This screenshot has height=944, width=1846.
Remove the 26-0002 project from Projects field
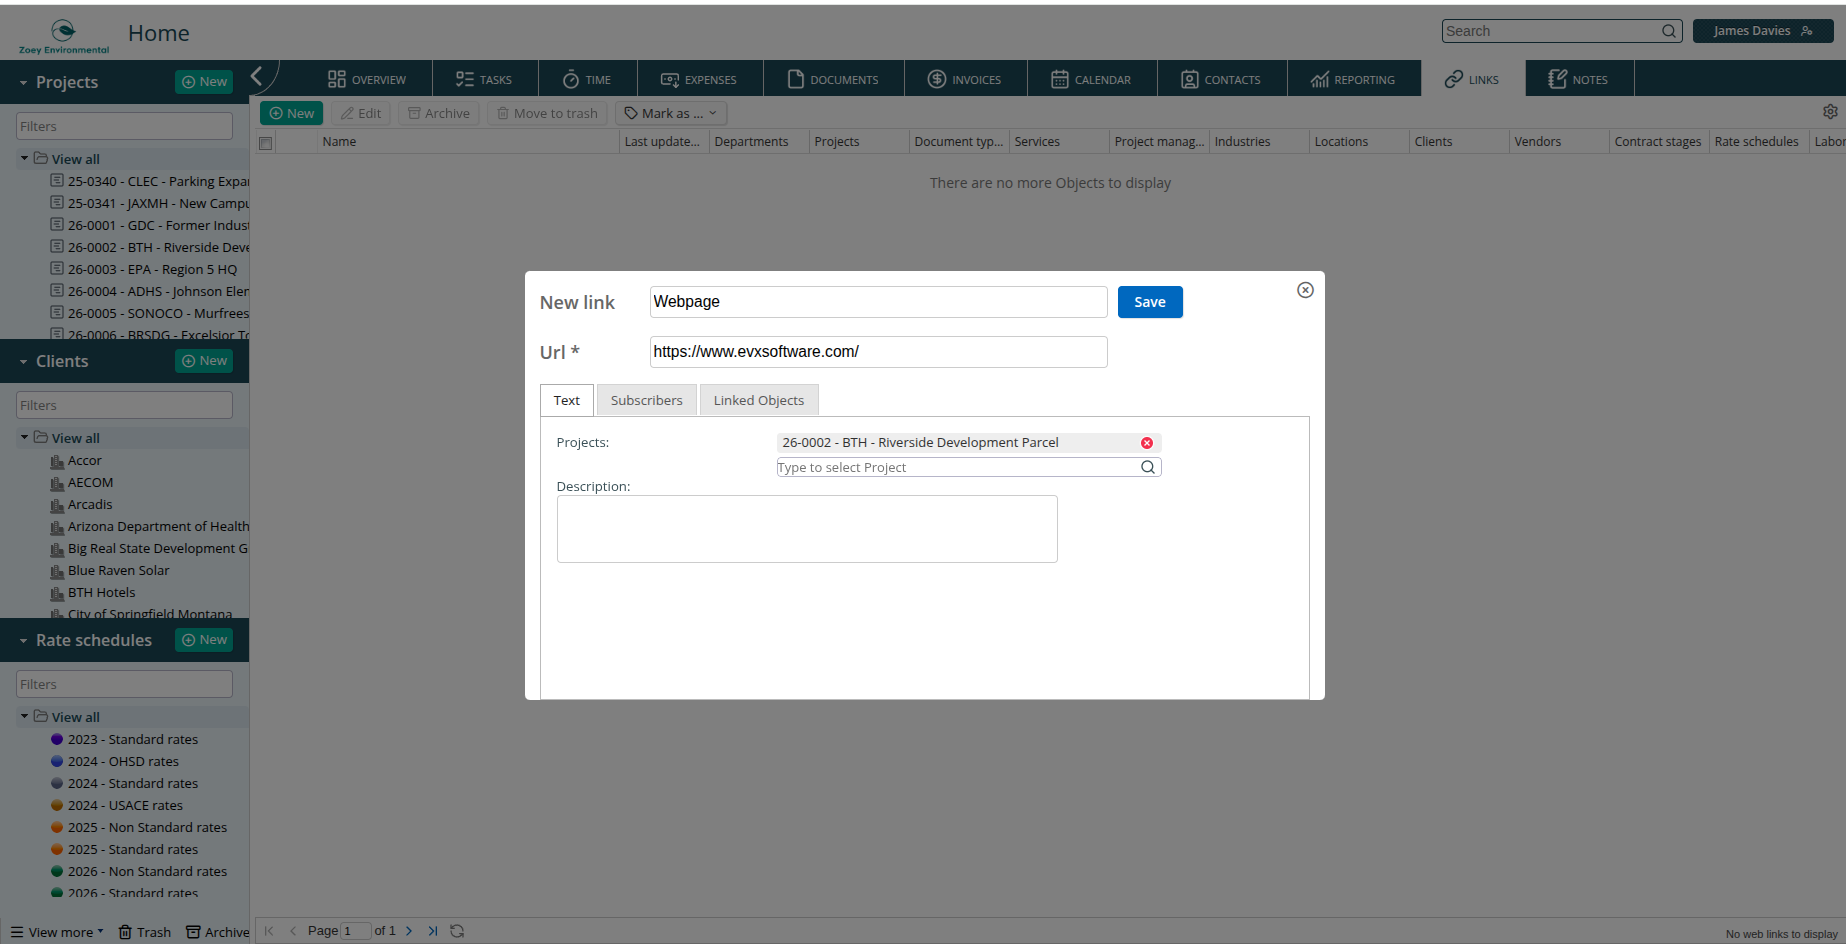pos(1147,443)
